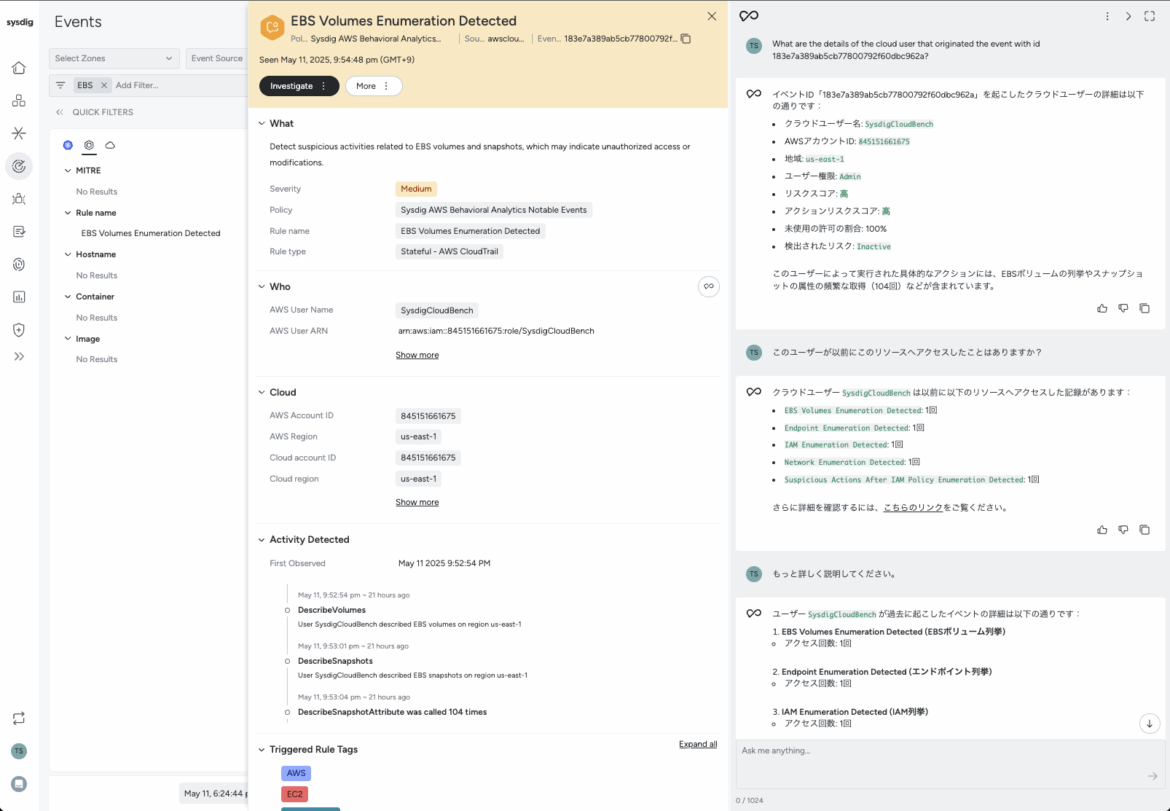Click the Sysdig AWS Behavioral Analytics Notable Events policy chip
Viewport: 1170px width, 811px height.
pos(494,210)
